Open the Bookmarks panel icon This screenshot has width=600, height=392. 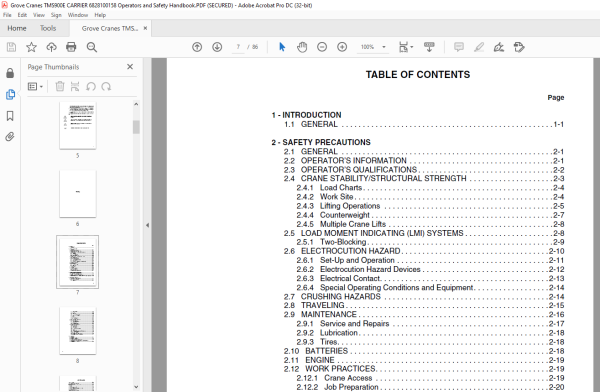click(10, 116)
